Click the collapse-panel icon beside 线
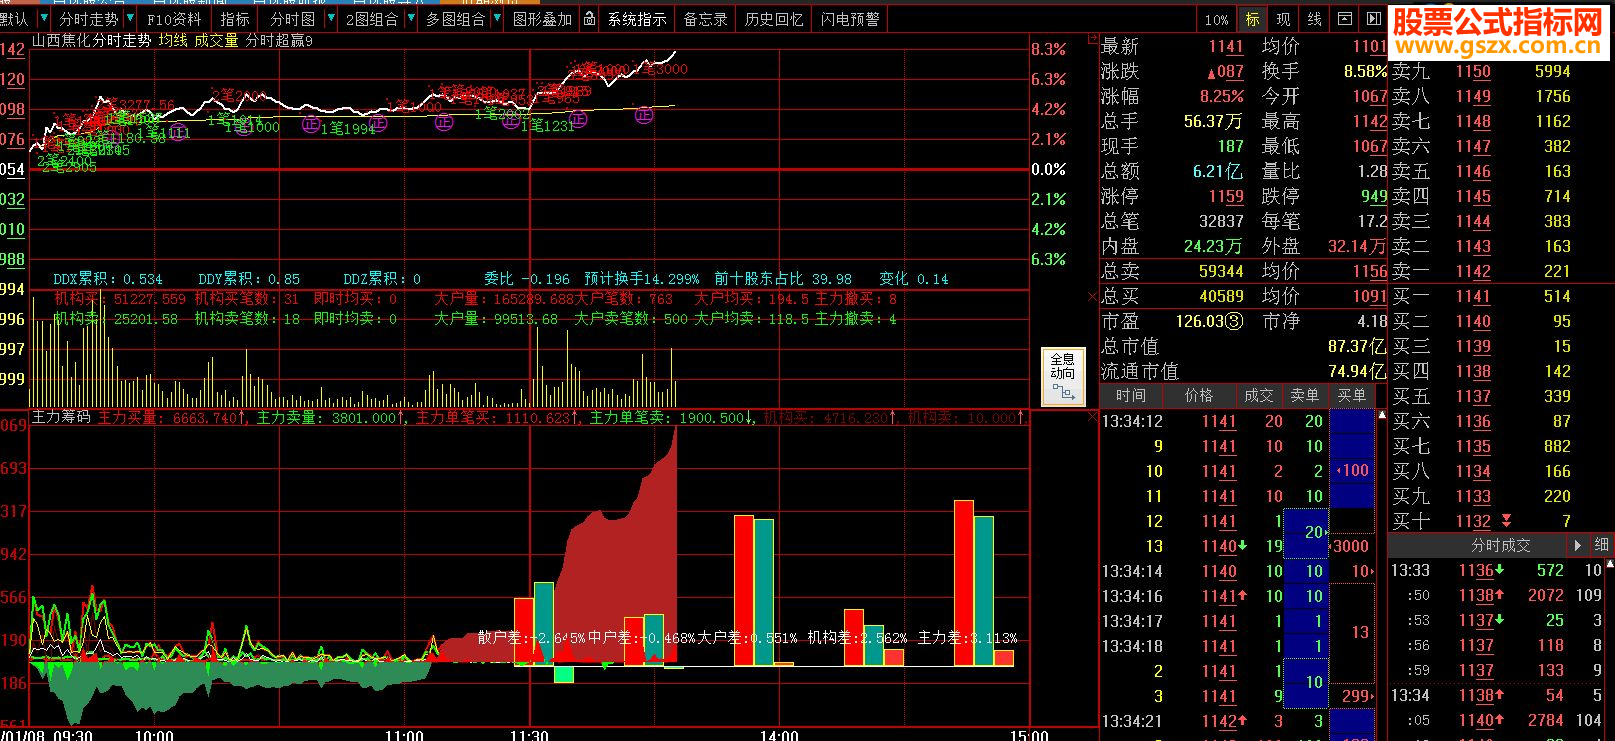Screen dimensions: 1615x741 (1345, 19)
